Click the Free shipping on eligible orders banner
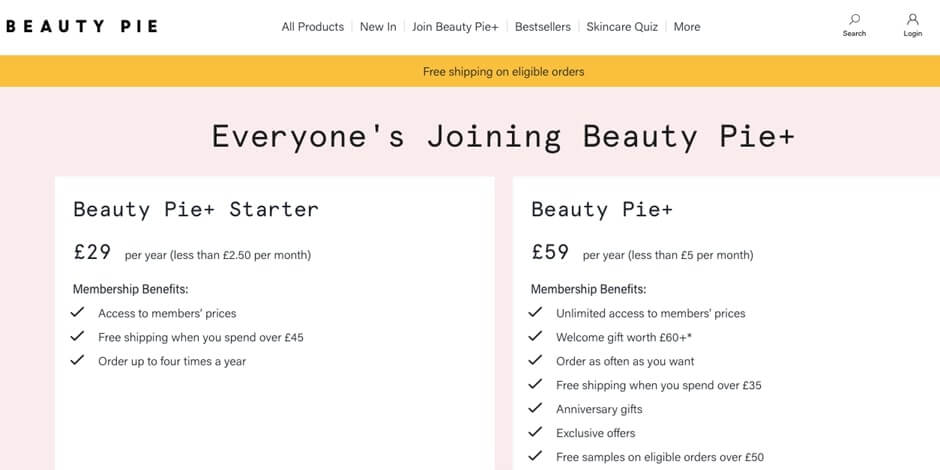 coord(470,71)
